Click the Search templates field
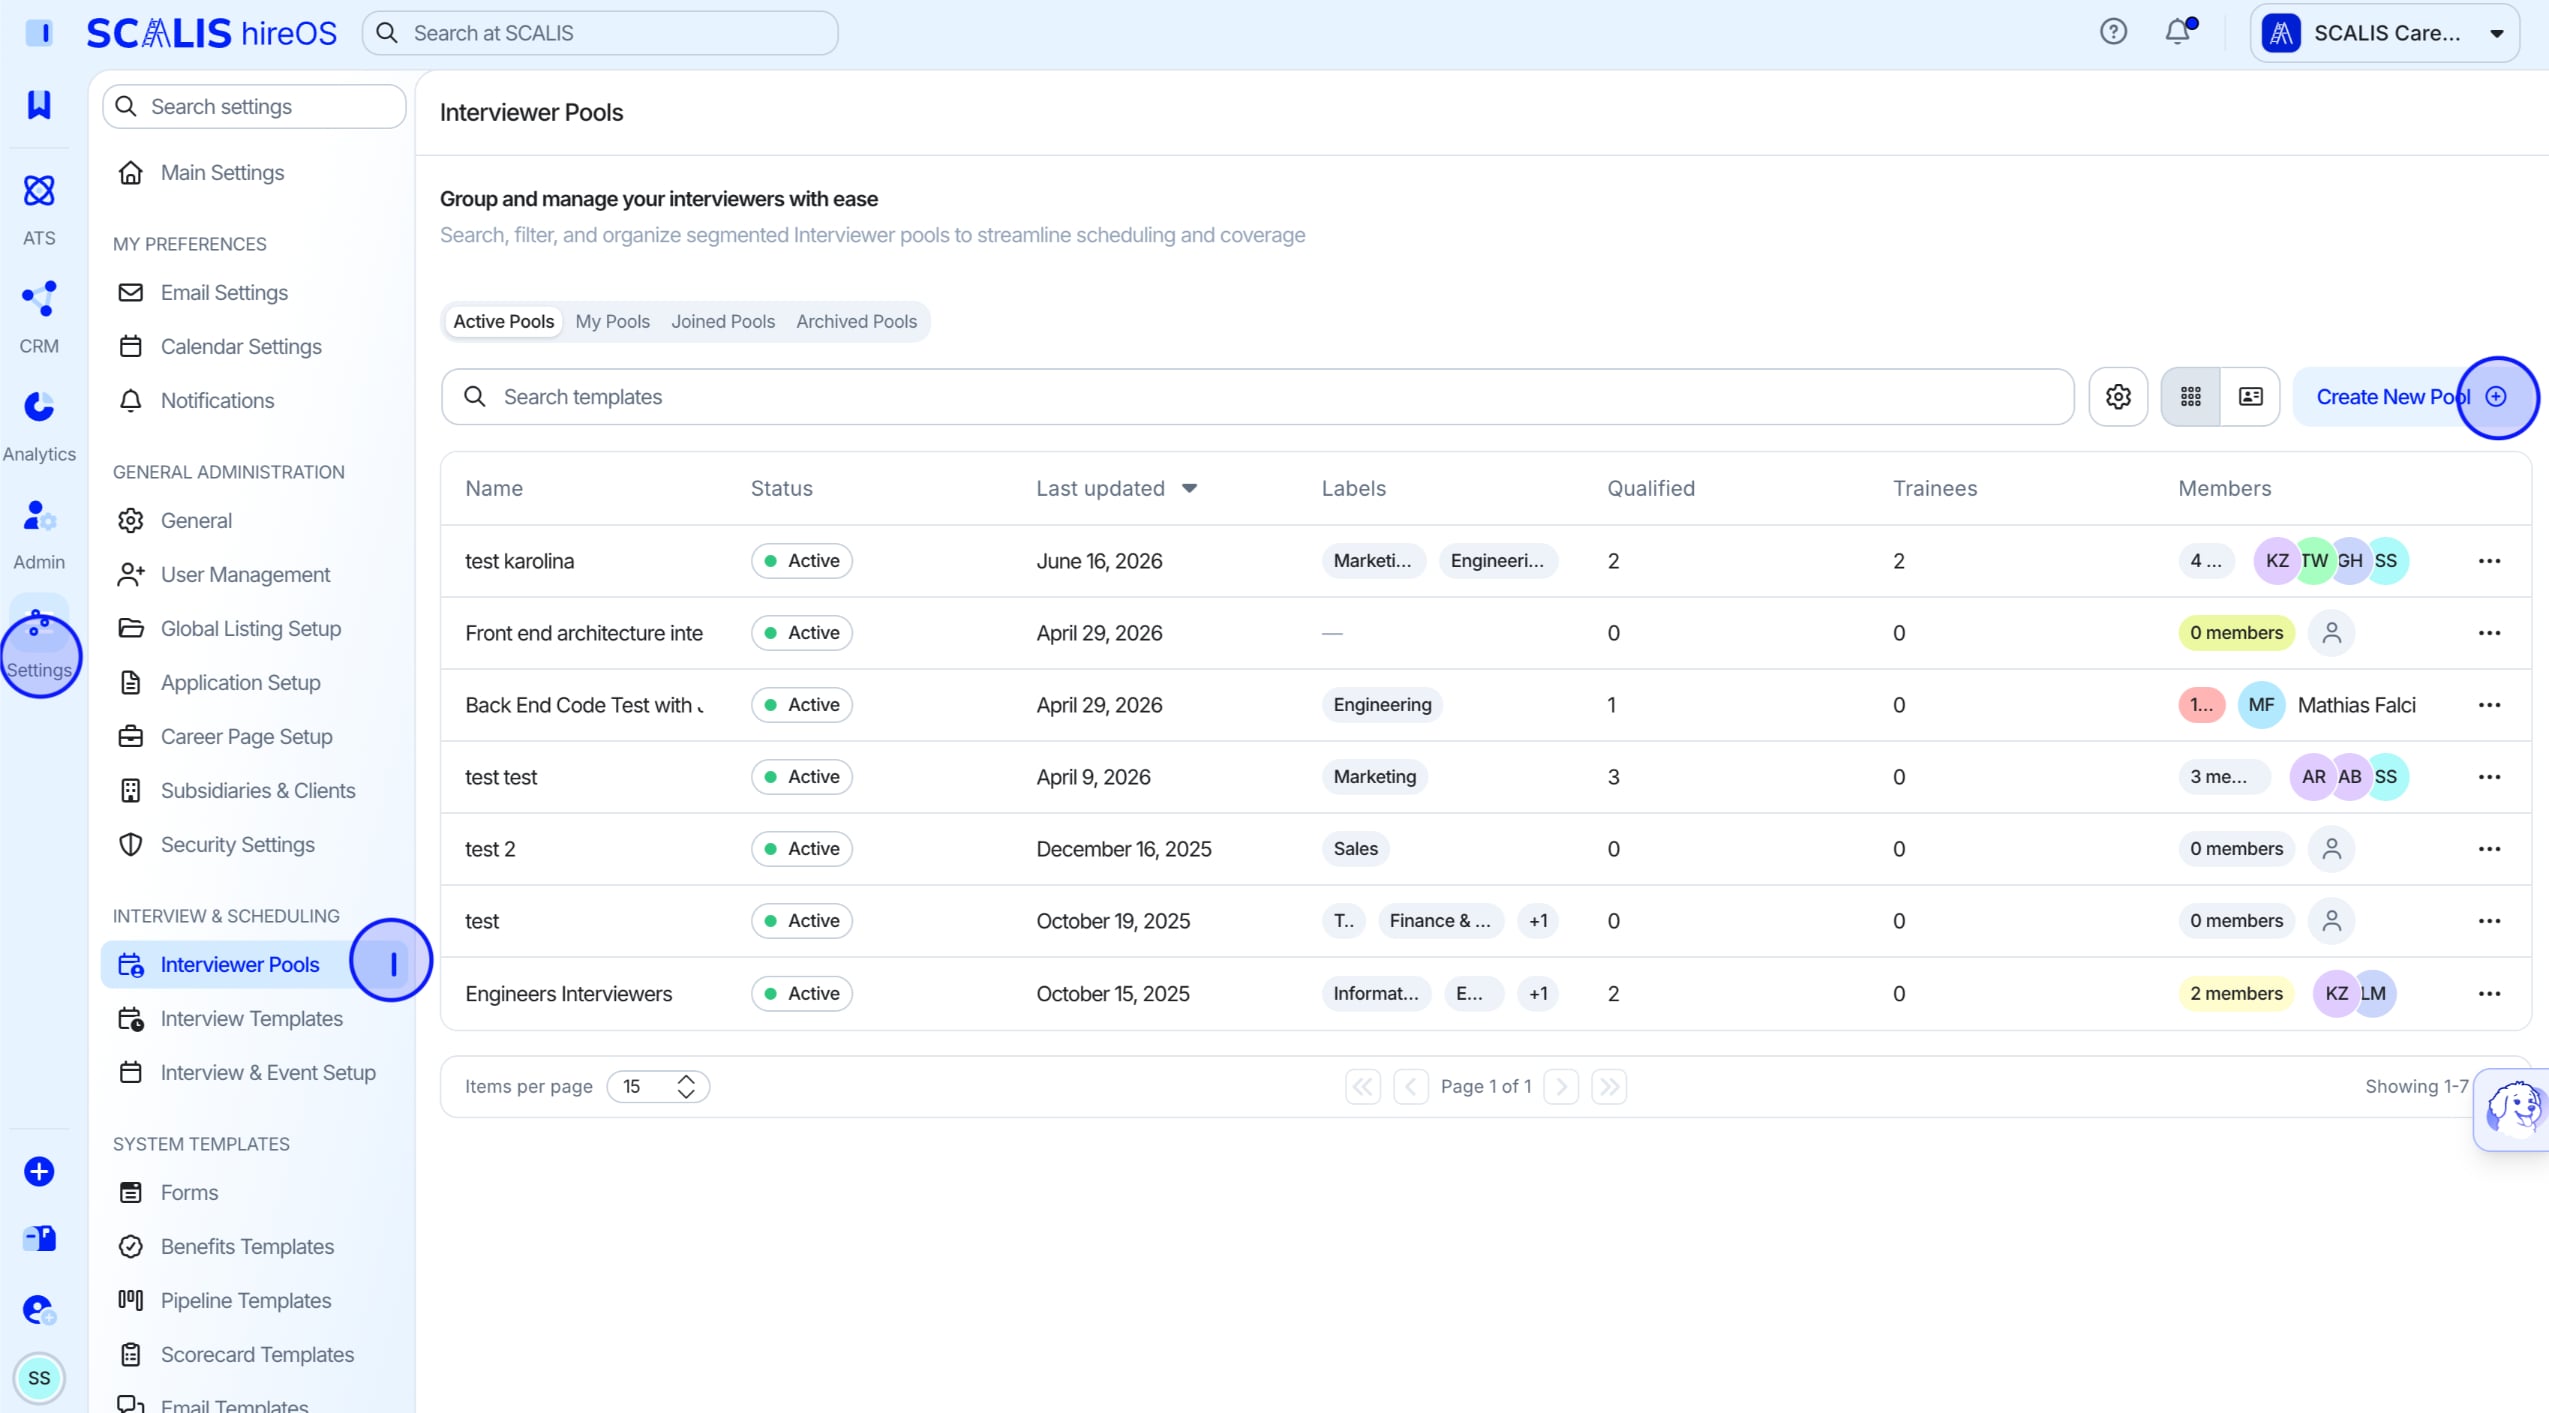2549x1413 pixels. point(1257,397)
